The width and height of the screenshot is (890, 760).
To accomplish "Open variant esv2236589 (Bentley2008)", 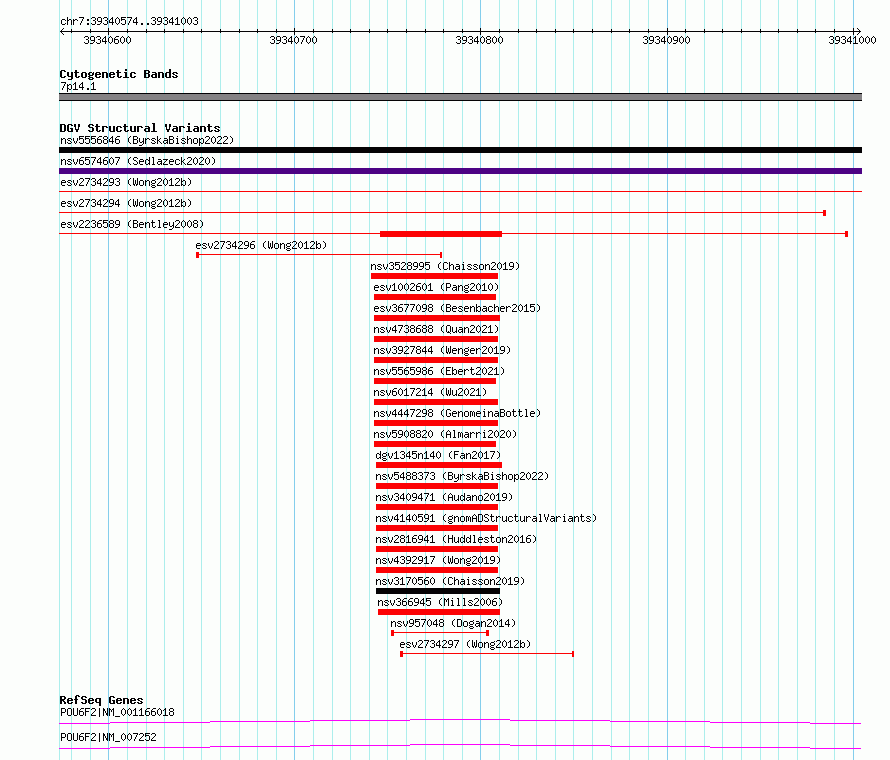I will [x=132, y=224].
